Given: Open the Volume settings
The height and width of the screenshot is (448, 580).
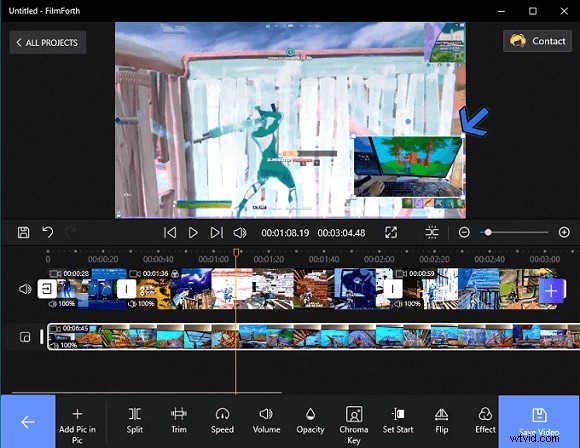Looking at the screenshot, I should click(x=266, y=421).
